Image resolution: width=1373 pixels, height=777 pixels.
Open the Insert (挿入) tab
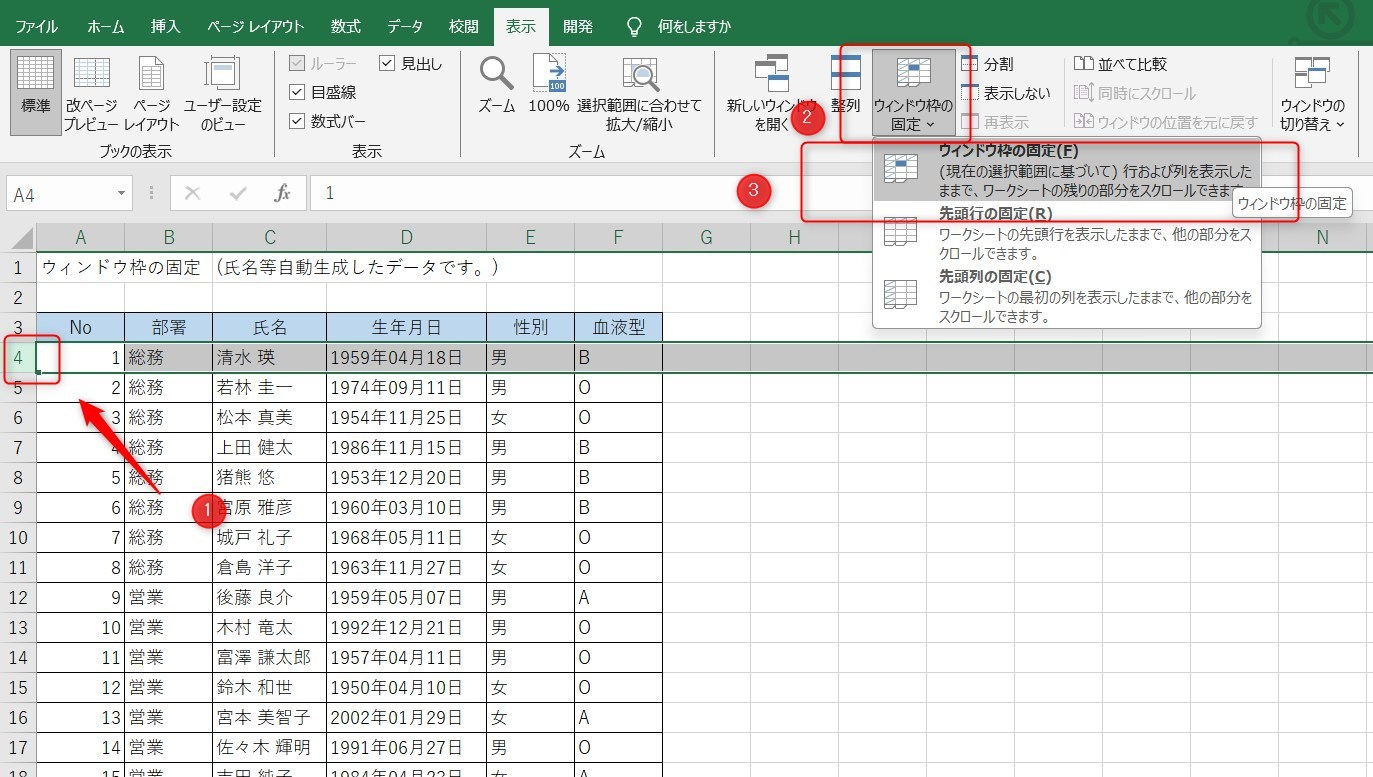(x=165, y=27)
